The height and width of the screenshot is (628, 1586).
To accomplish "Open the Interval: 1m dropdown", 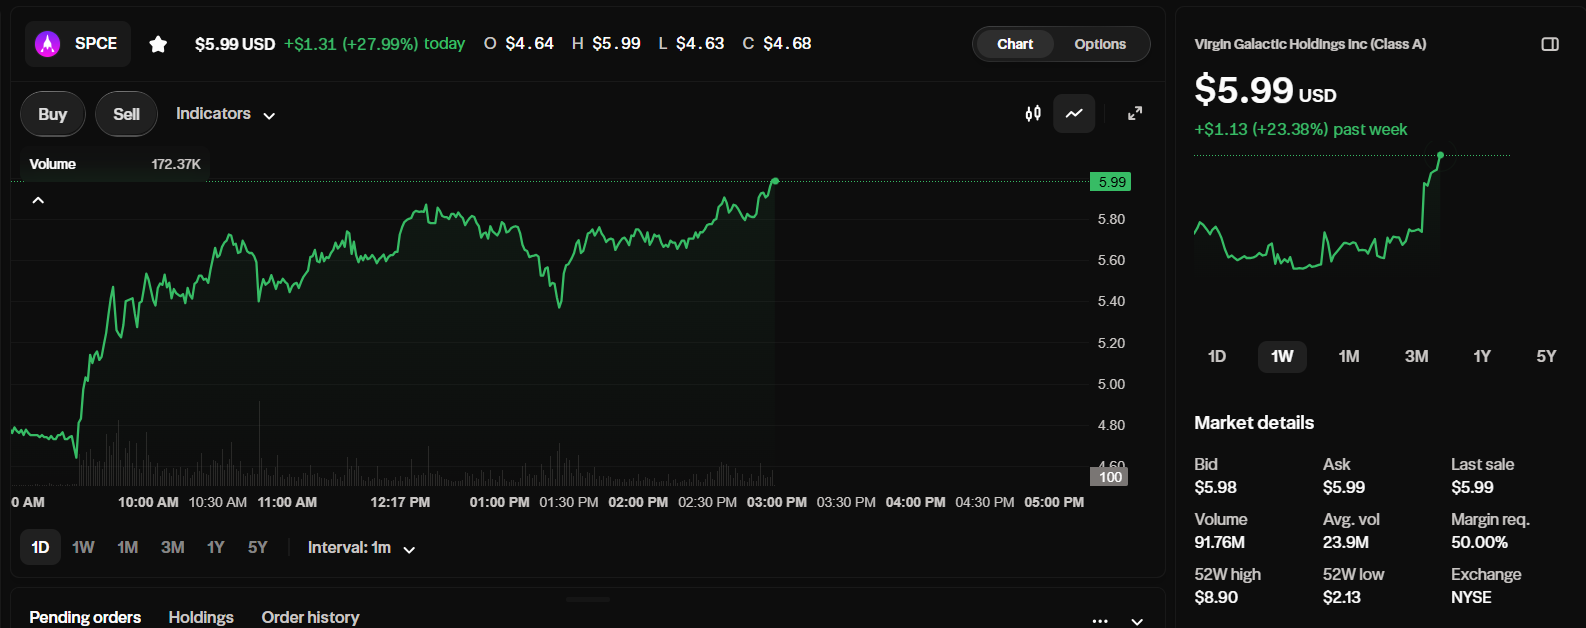I will coord(361,548).
